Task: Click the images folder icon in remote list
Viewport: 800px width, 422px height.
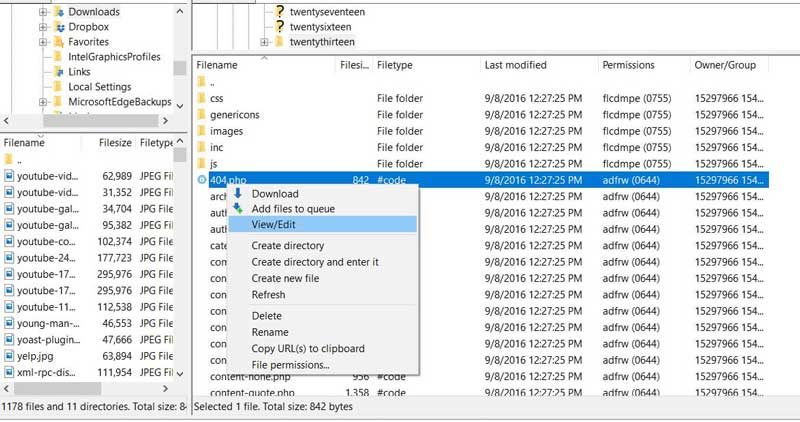Action: (201, 131)
